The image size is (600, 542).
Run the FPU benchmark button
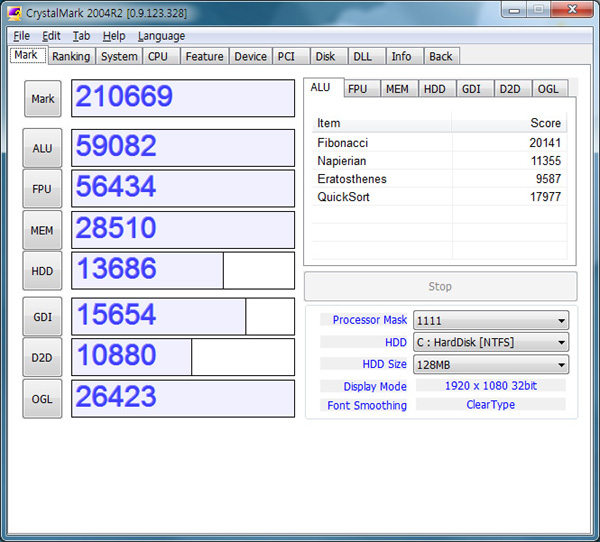(42, 189)
